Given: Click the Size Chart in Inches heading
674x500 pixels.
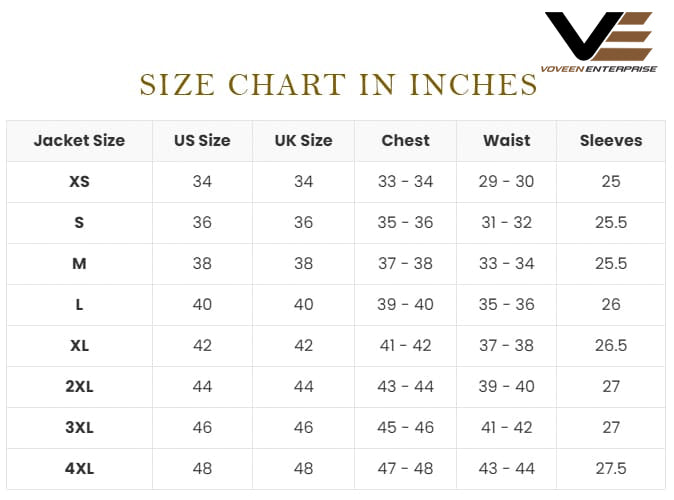Looking at the screenshot, I should tap(338, 85).
